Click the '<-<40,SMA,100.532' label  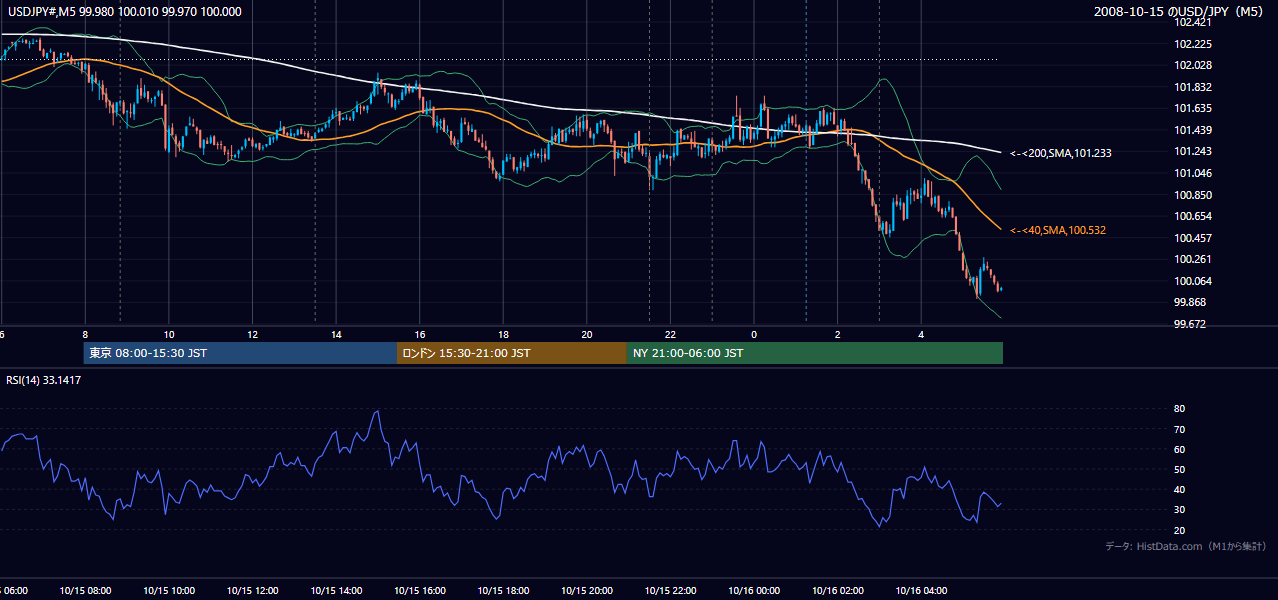[1058, 230]
